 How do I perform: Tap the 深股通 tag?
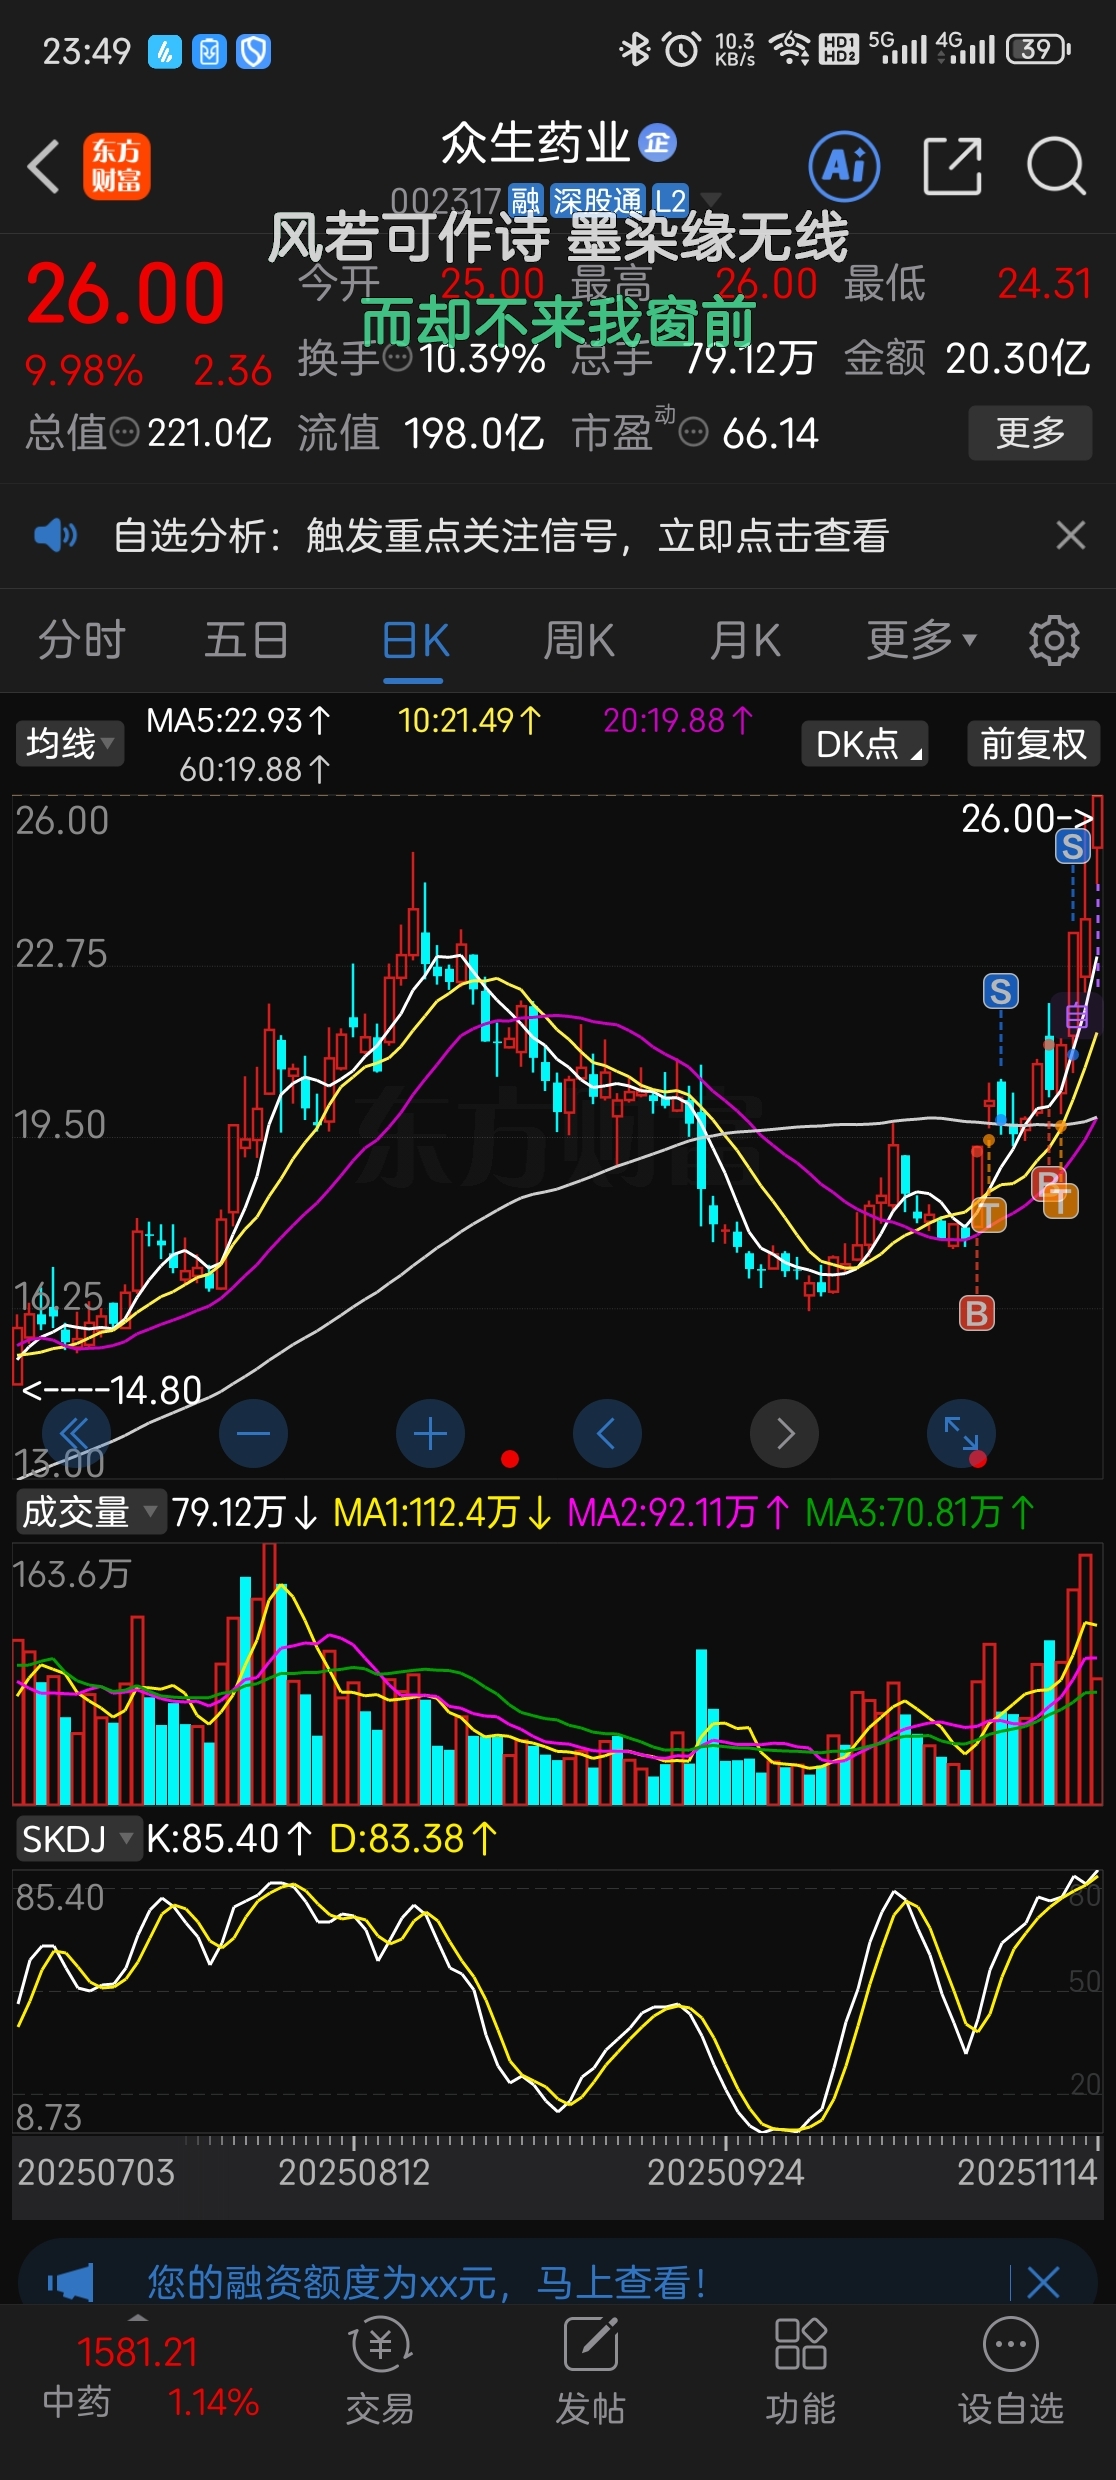point(597,201)
